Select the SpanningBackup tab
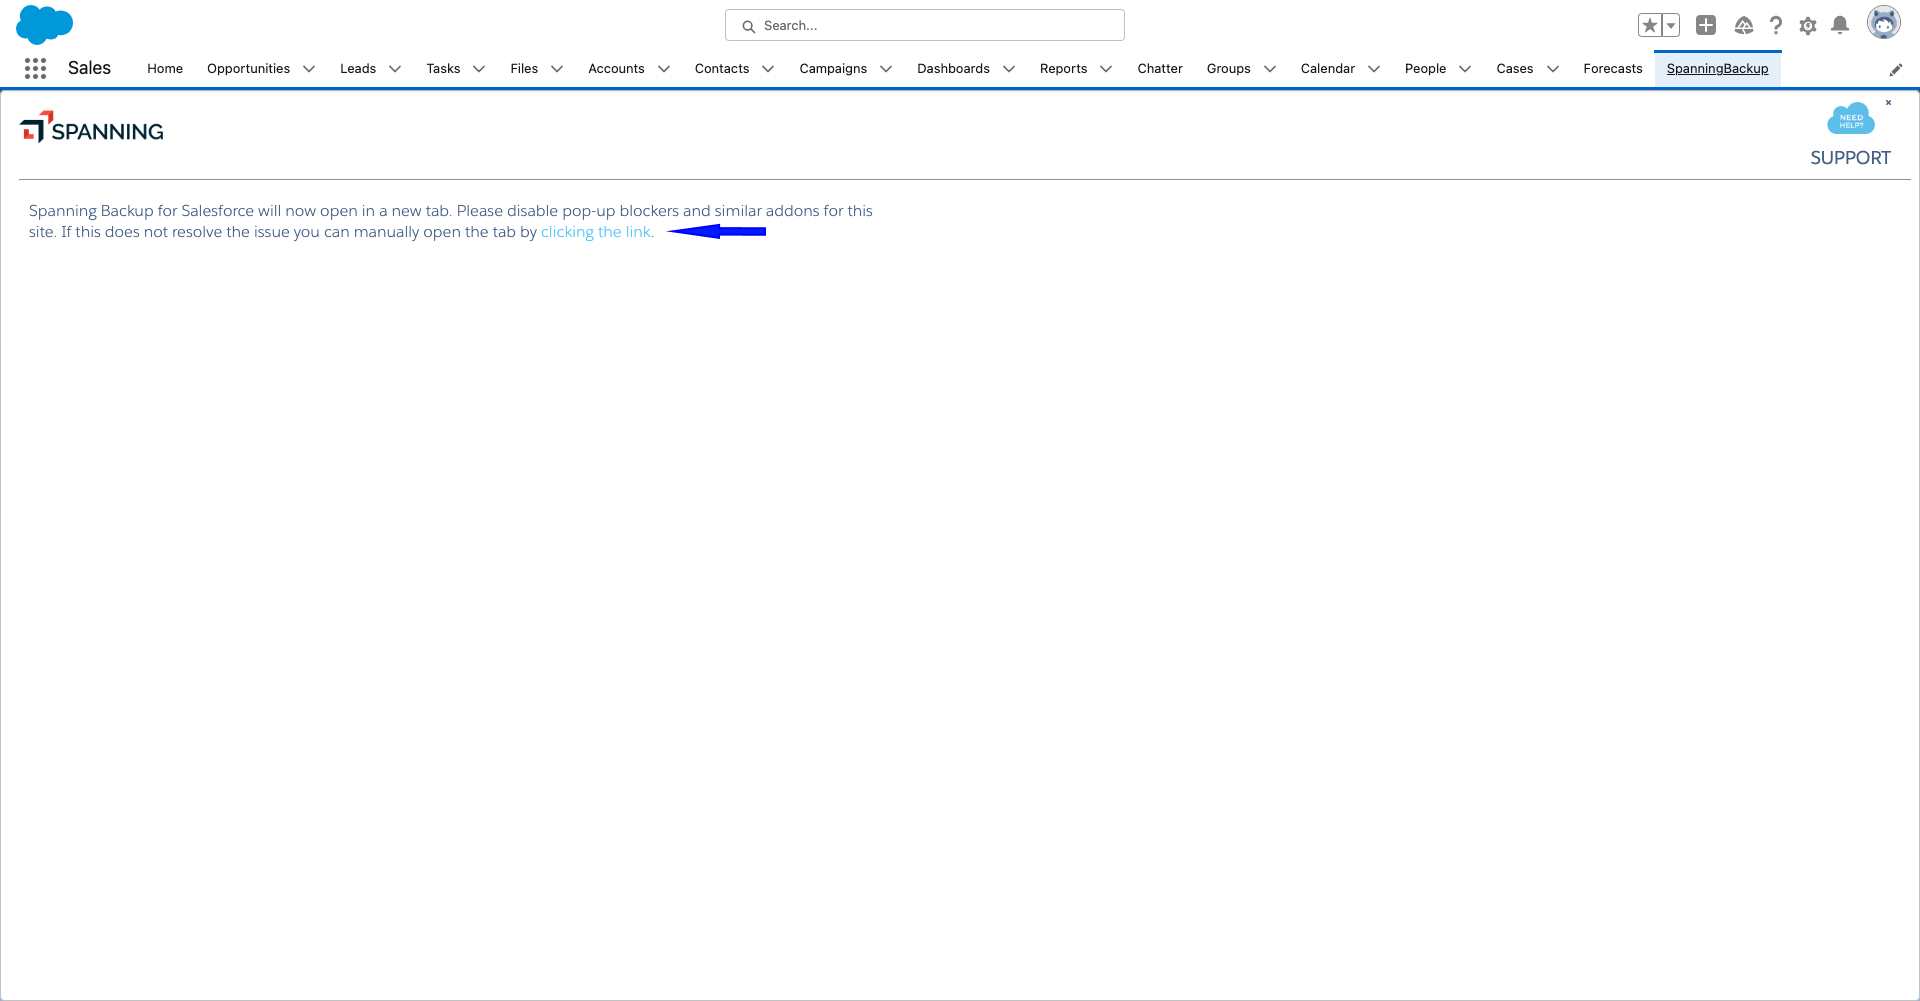The width and height of the screenshot is (1920, 1001). tap(1717, 69)
